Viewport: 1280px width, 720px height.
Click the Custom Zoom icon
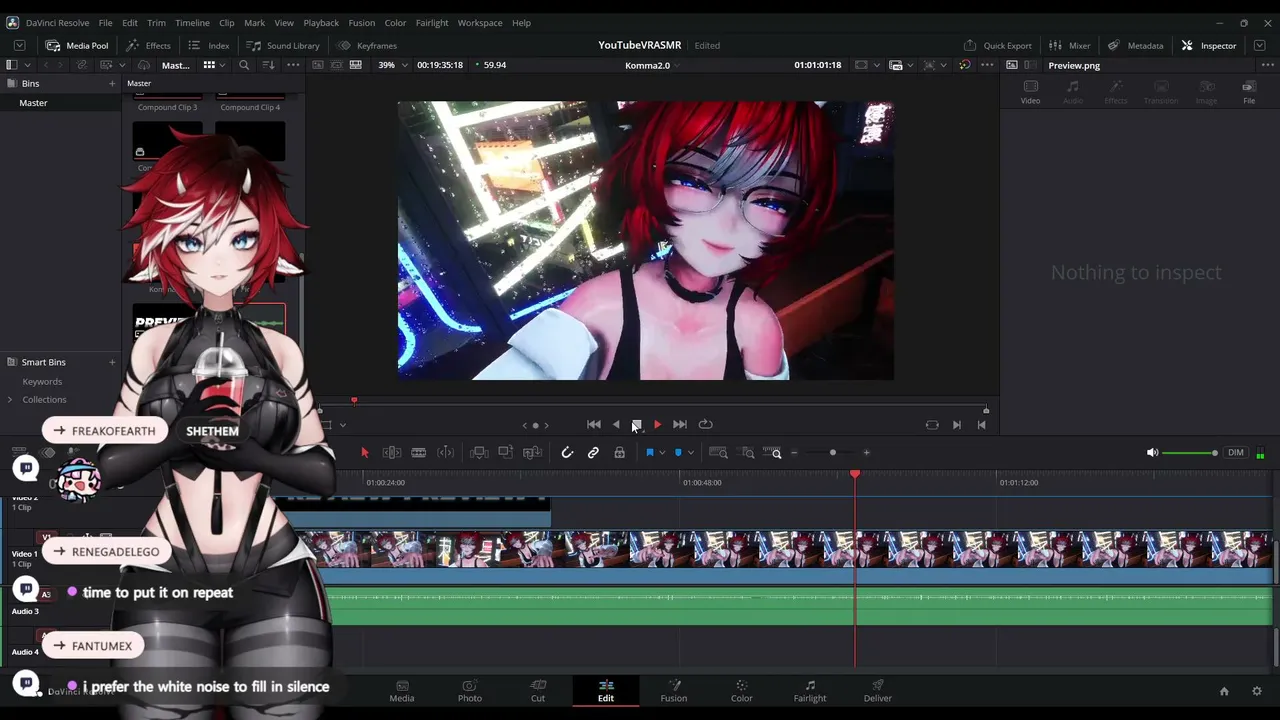(x=773, y=453)
